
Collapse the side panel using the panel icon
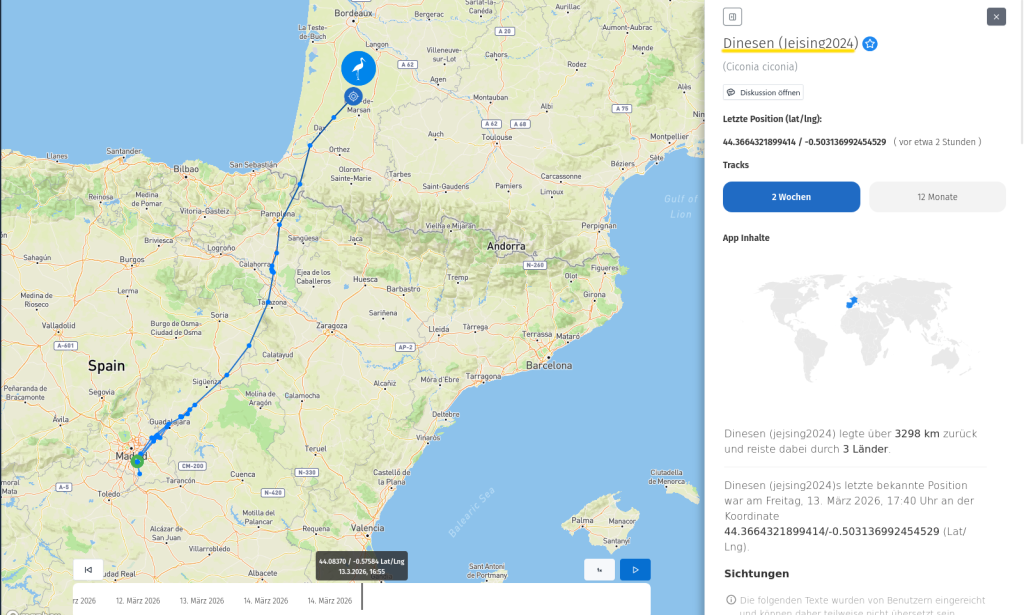[732, 16]
